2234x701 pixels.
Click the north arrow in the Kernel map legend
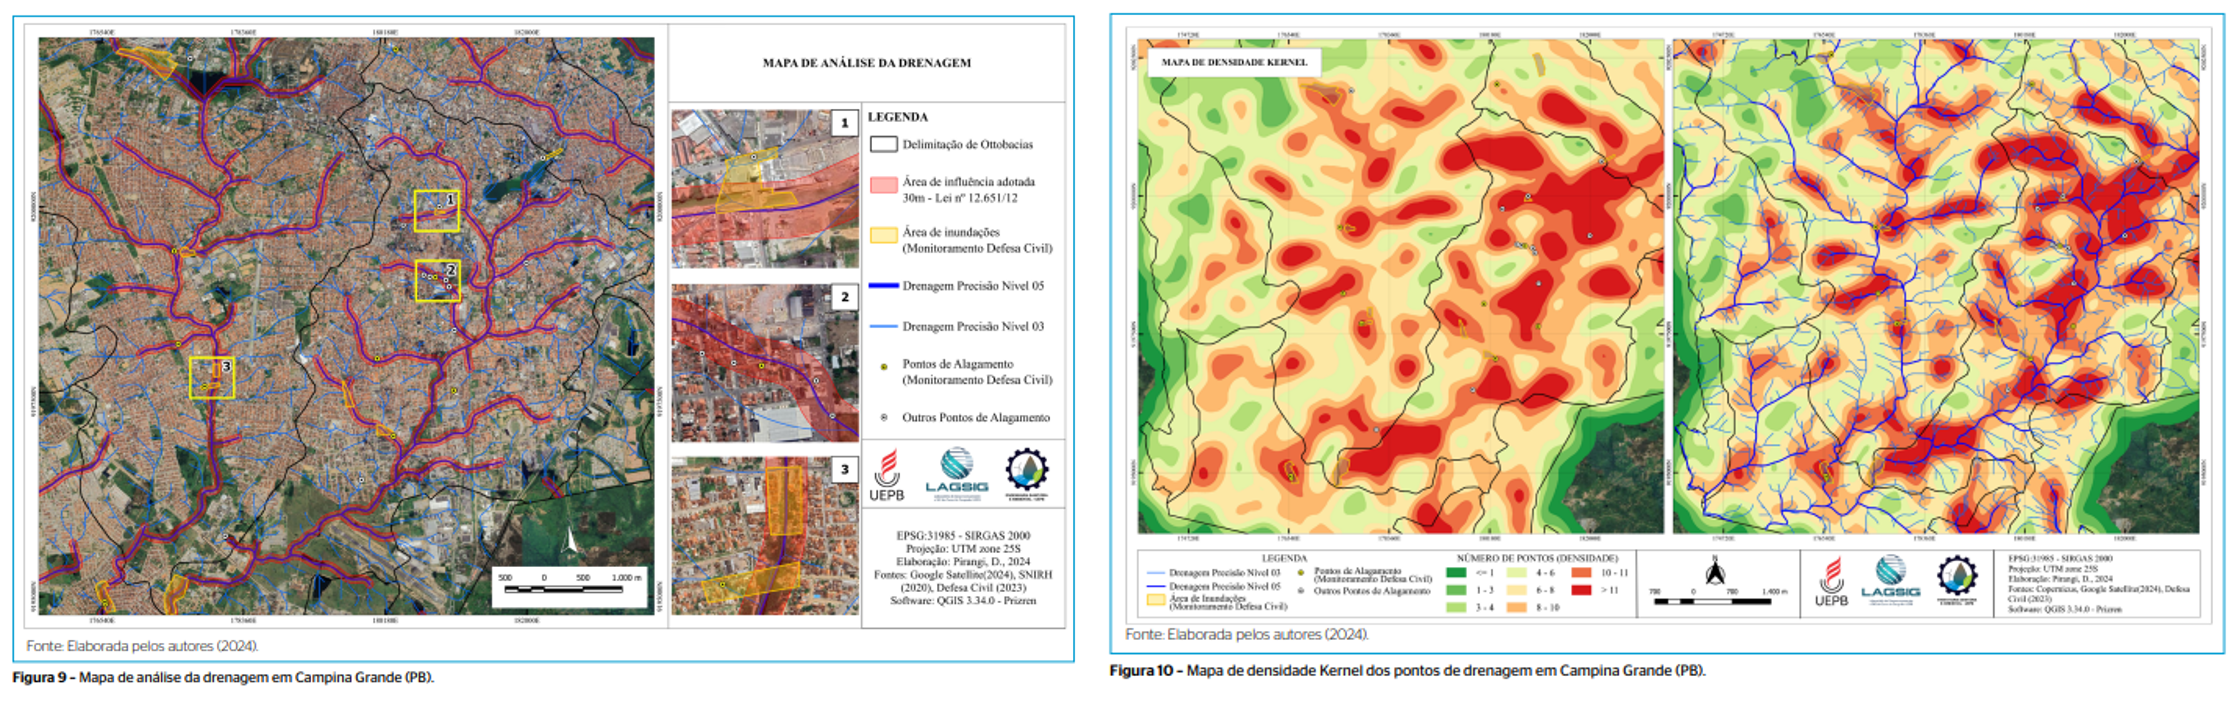pos(1715,572)
